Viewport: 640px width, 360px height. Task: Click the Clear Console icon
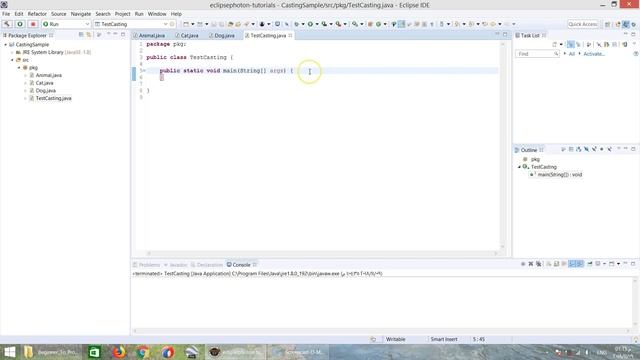tap(549, 264)
